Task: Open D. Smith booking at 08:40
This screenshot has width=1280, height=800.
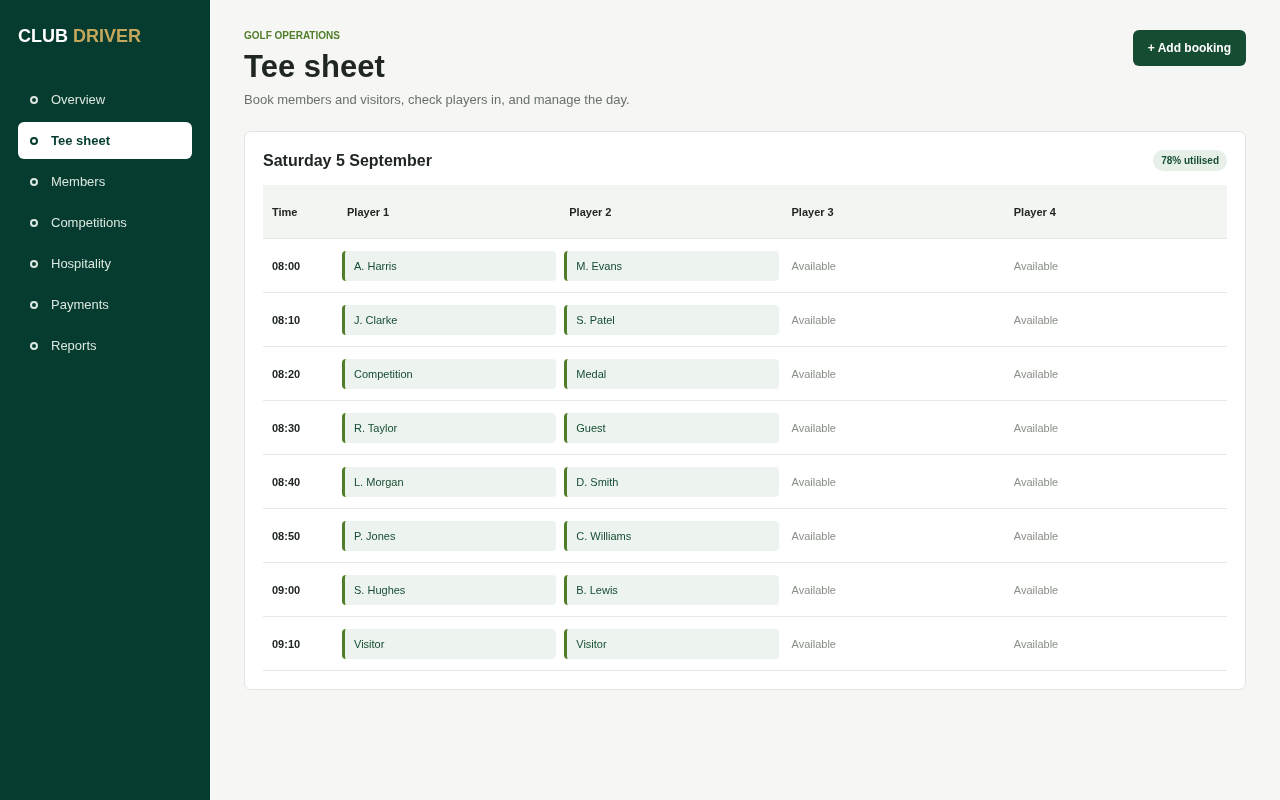Action: (x=671, y=482)
